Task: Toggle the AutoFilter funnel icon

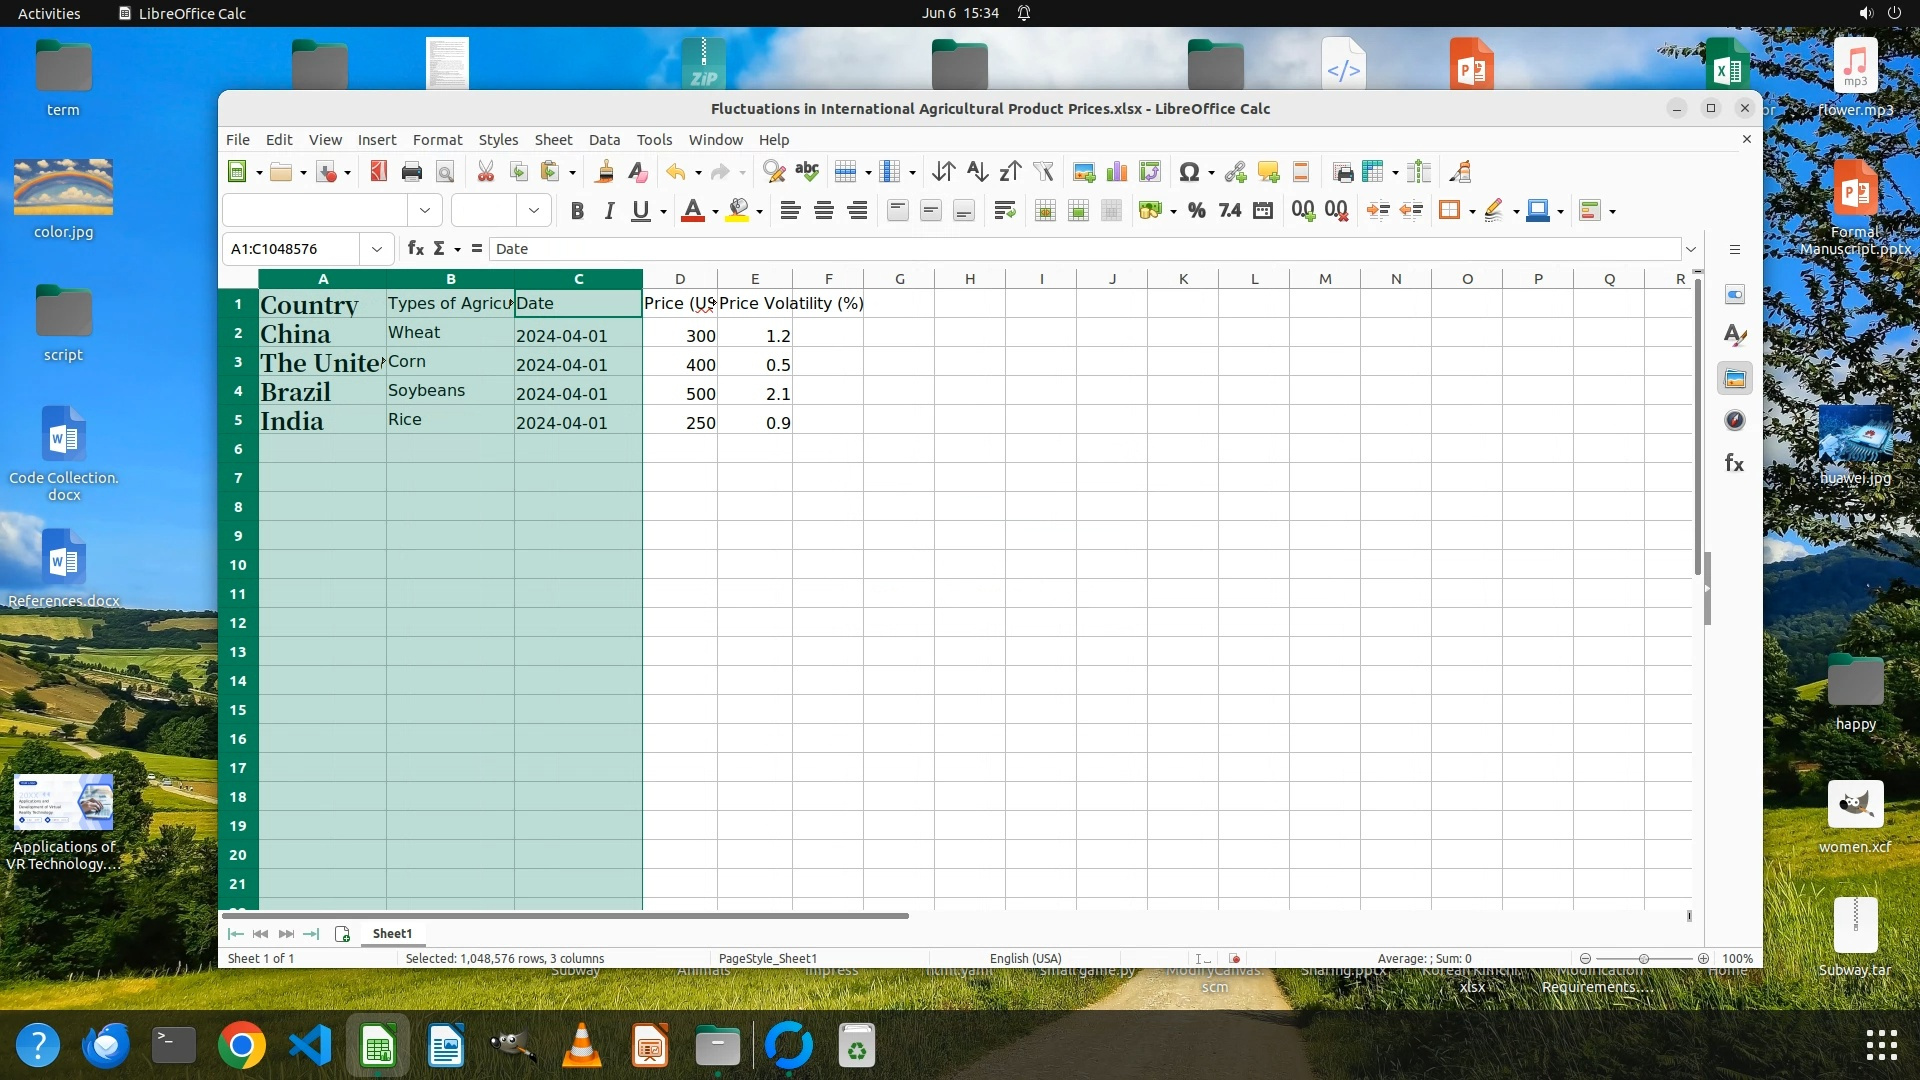Action: (x=1043, y=172)
